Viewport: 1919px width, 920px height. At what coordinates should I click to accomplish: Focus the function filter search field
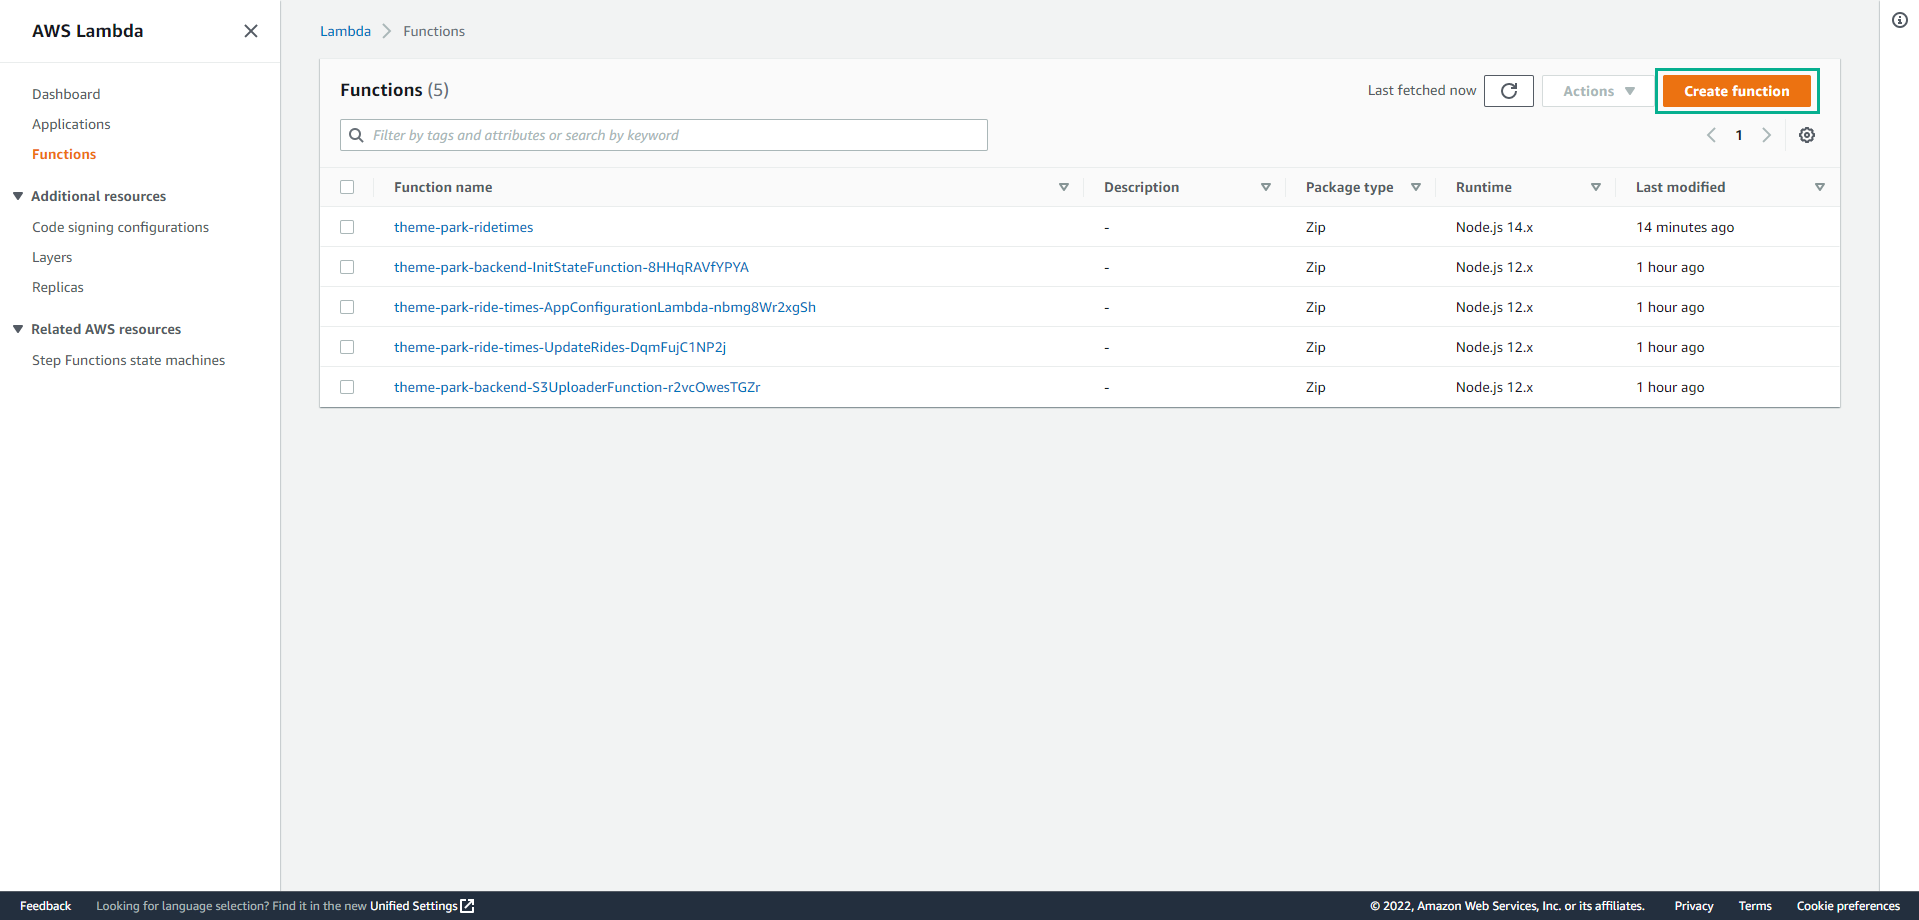click(664, 135)
